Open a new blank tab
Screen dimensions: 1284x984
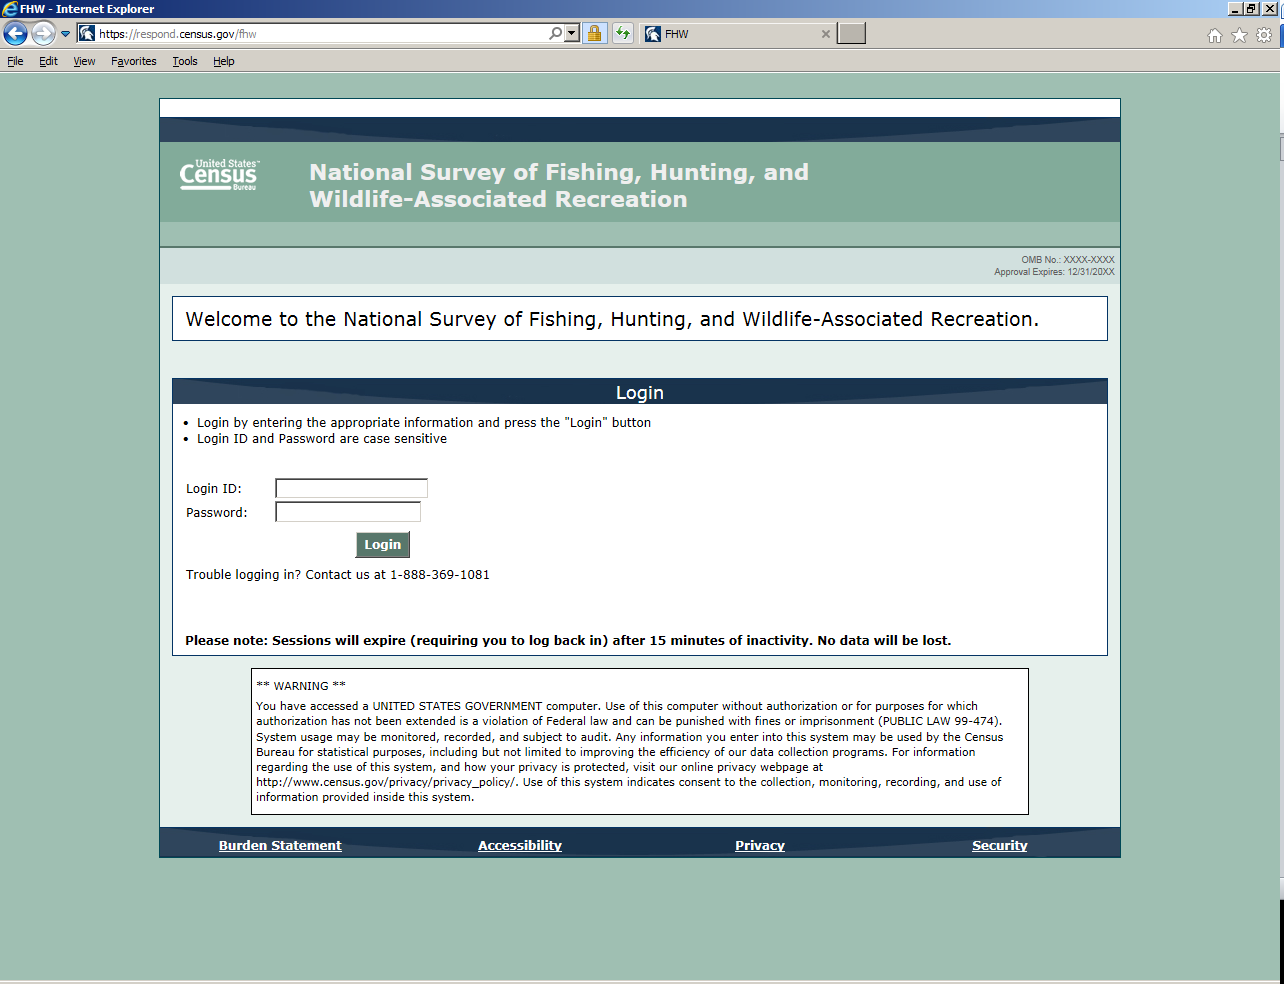click(x=851, y=34)
